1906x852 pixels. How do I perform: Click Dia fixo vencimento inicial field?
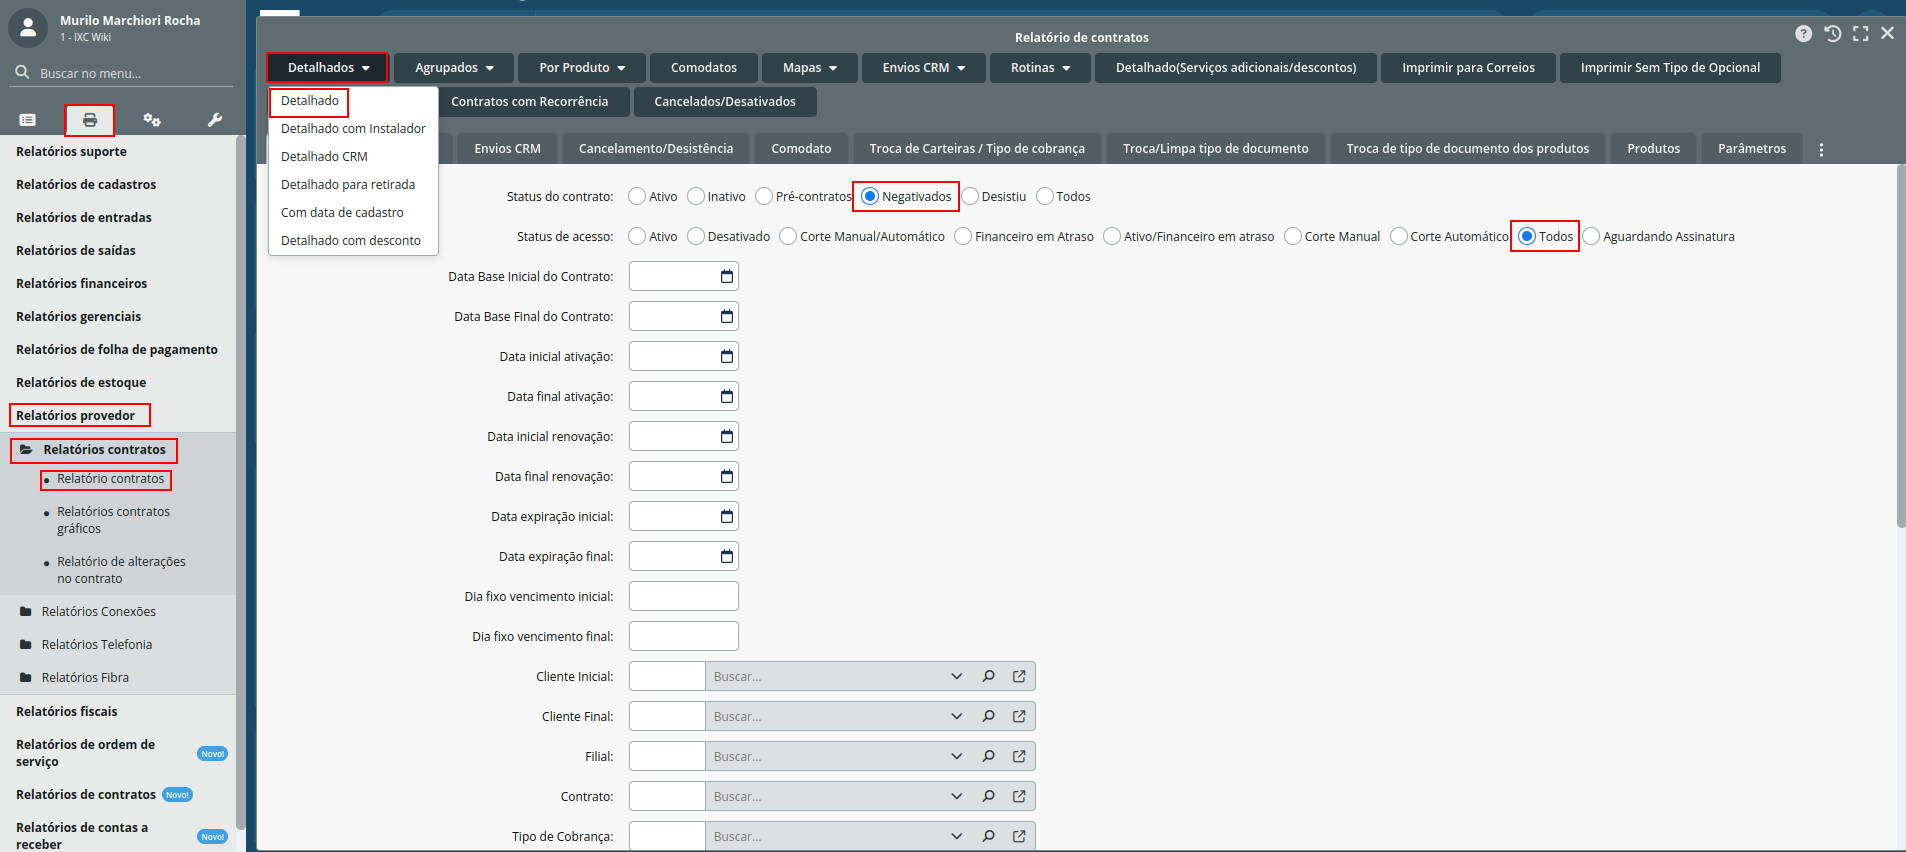684,596
